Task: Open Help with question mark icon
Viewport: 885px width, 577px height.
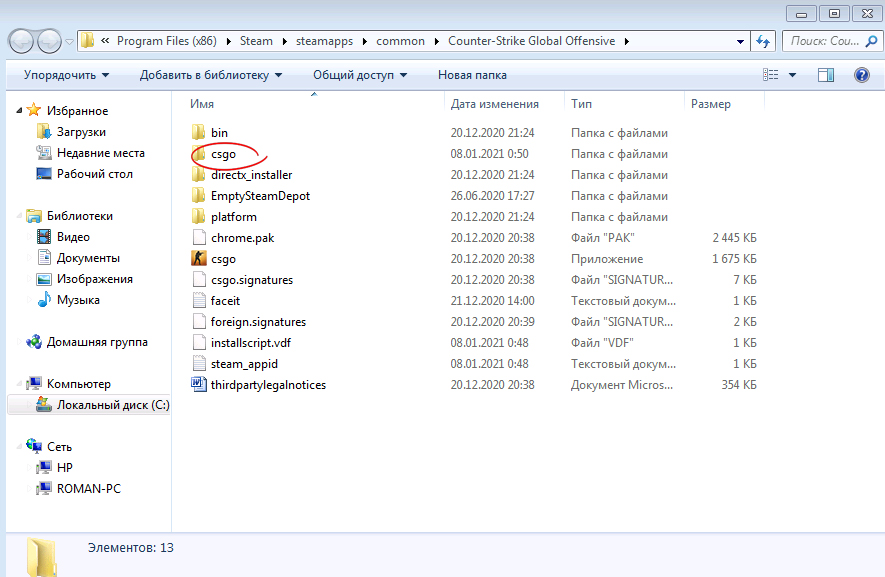Action: pos(862,75)
